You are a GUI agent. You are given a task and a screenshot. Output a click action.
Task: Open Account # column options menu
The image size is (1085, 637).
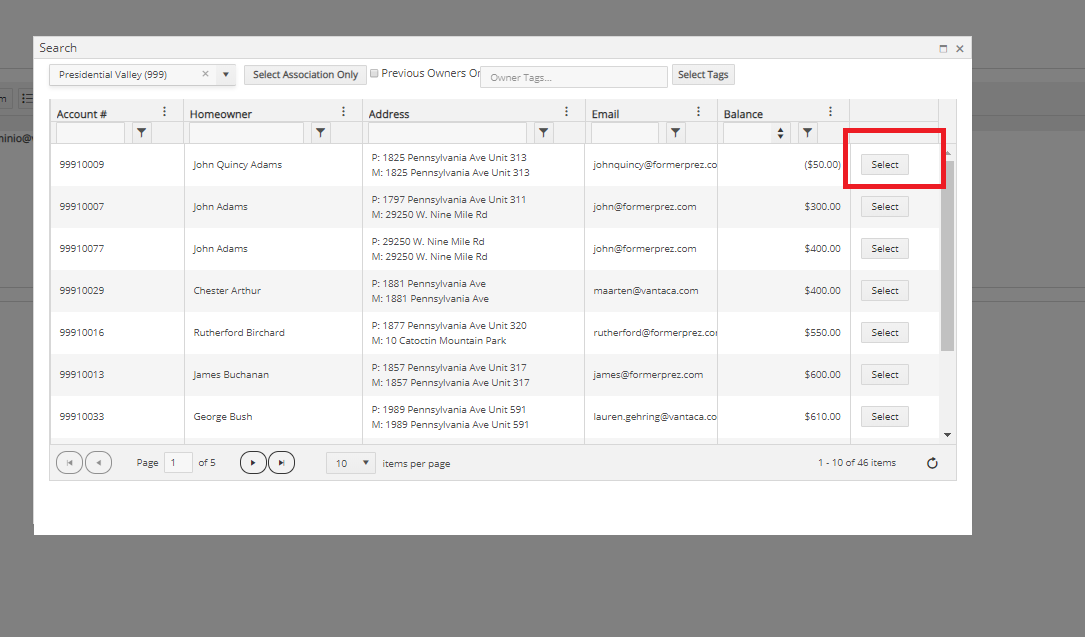point(165,111)
